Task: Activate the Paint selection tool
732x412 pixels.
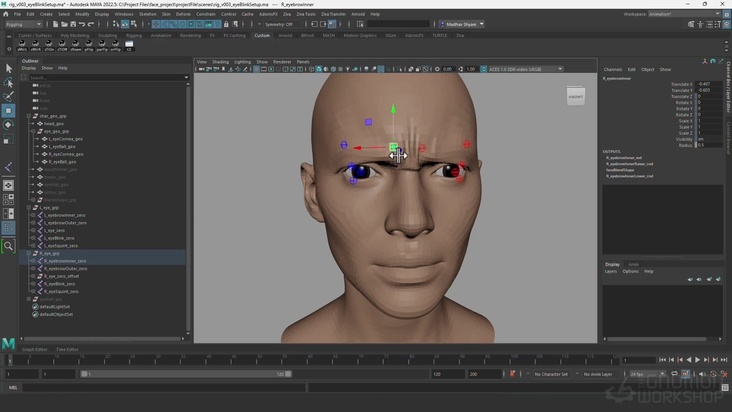Action: coord(8,97)
